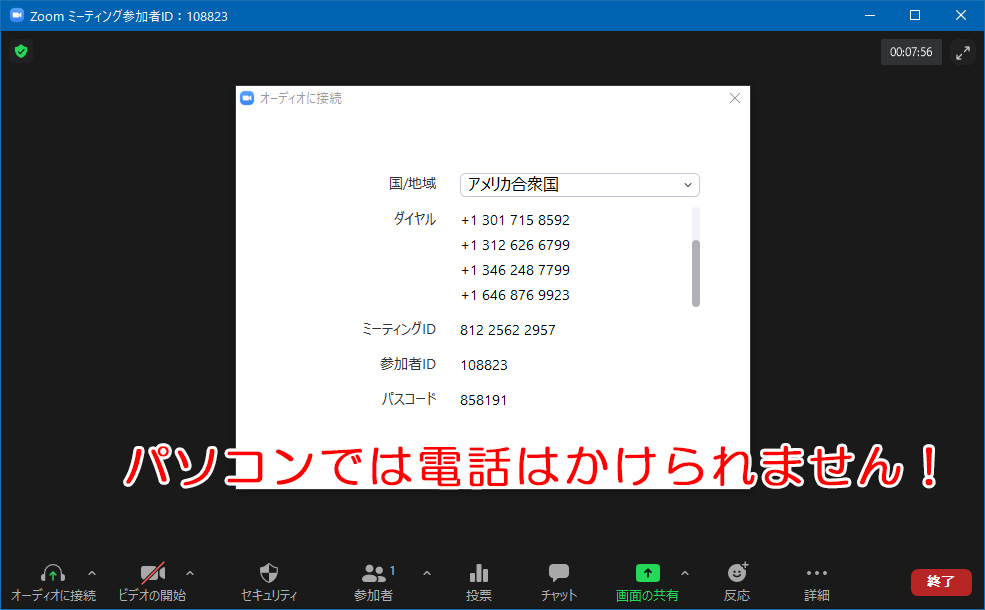Open the 投票 polls icon
Image resolution: width=985 pixels, height=610 pixels.
pos(479,574)
